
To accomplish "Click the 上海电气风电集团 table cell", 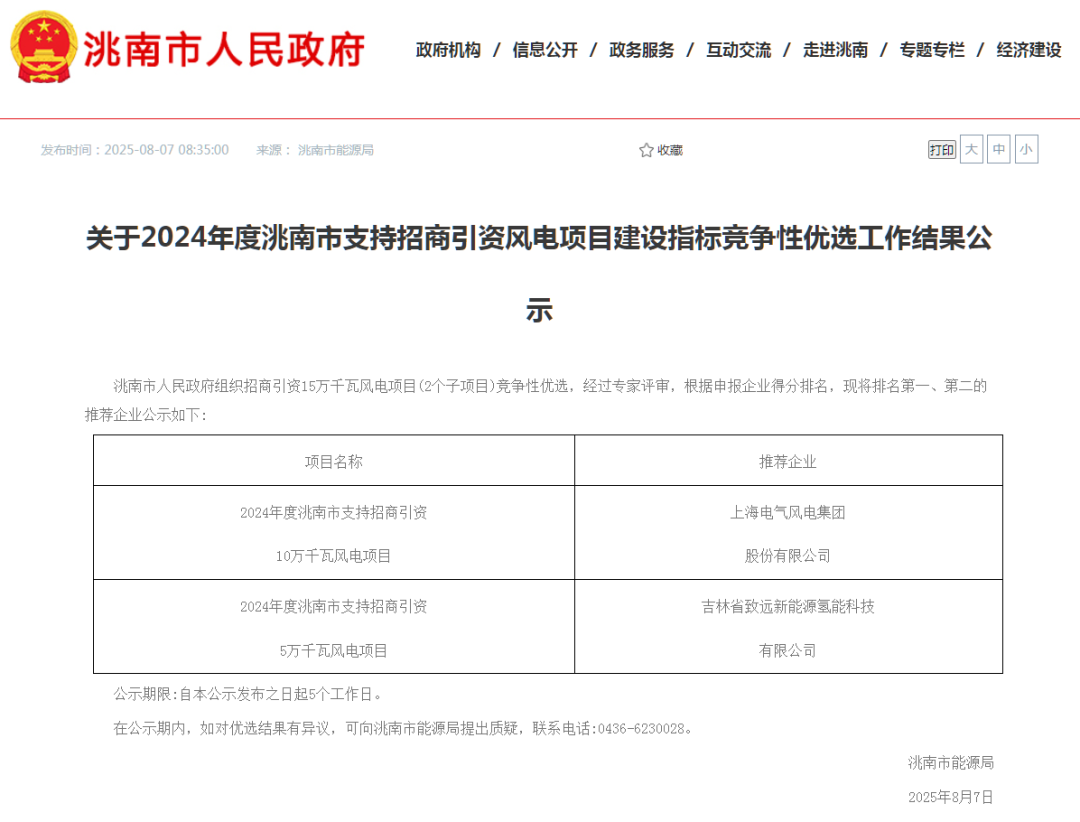I will (x=788, y=533).
